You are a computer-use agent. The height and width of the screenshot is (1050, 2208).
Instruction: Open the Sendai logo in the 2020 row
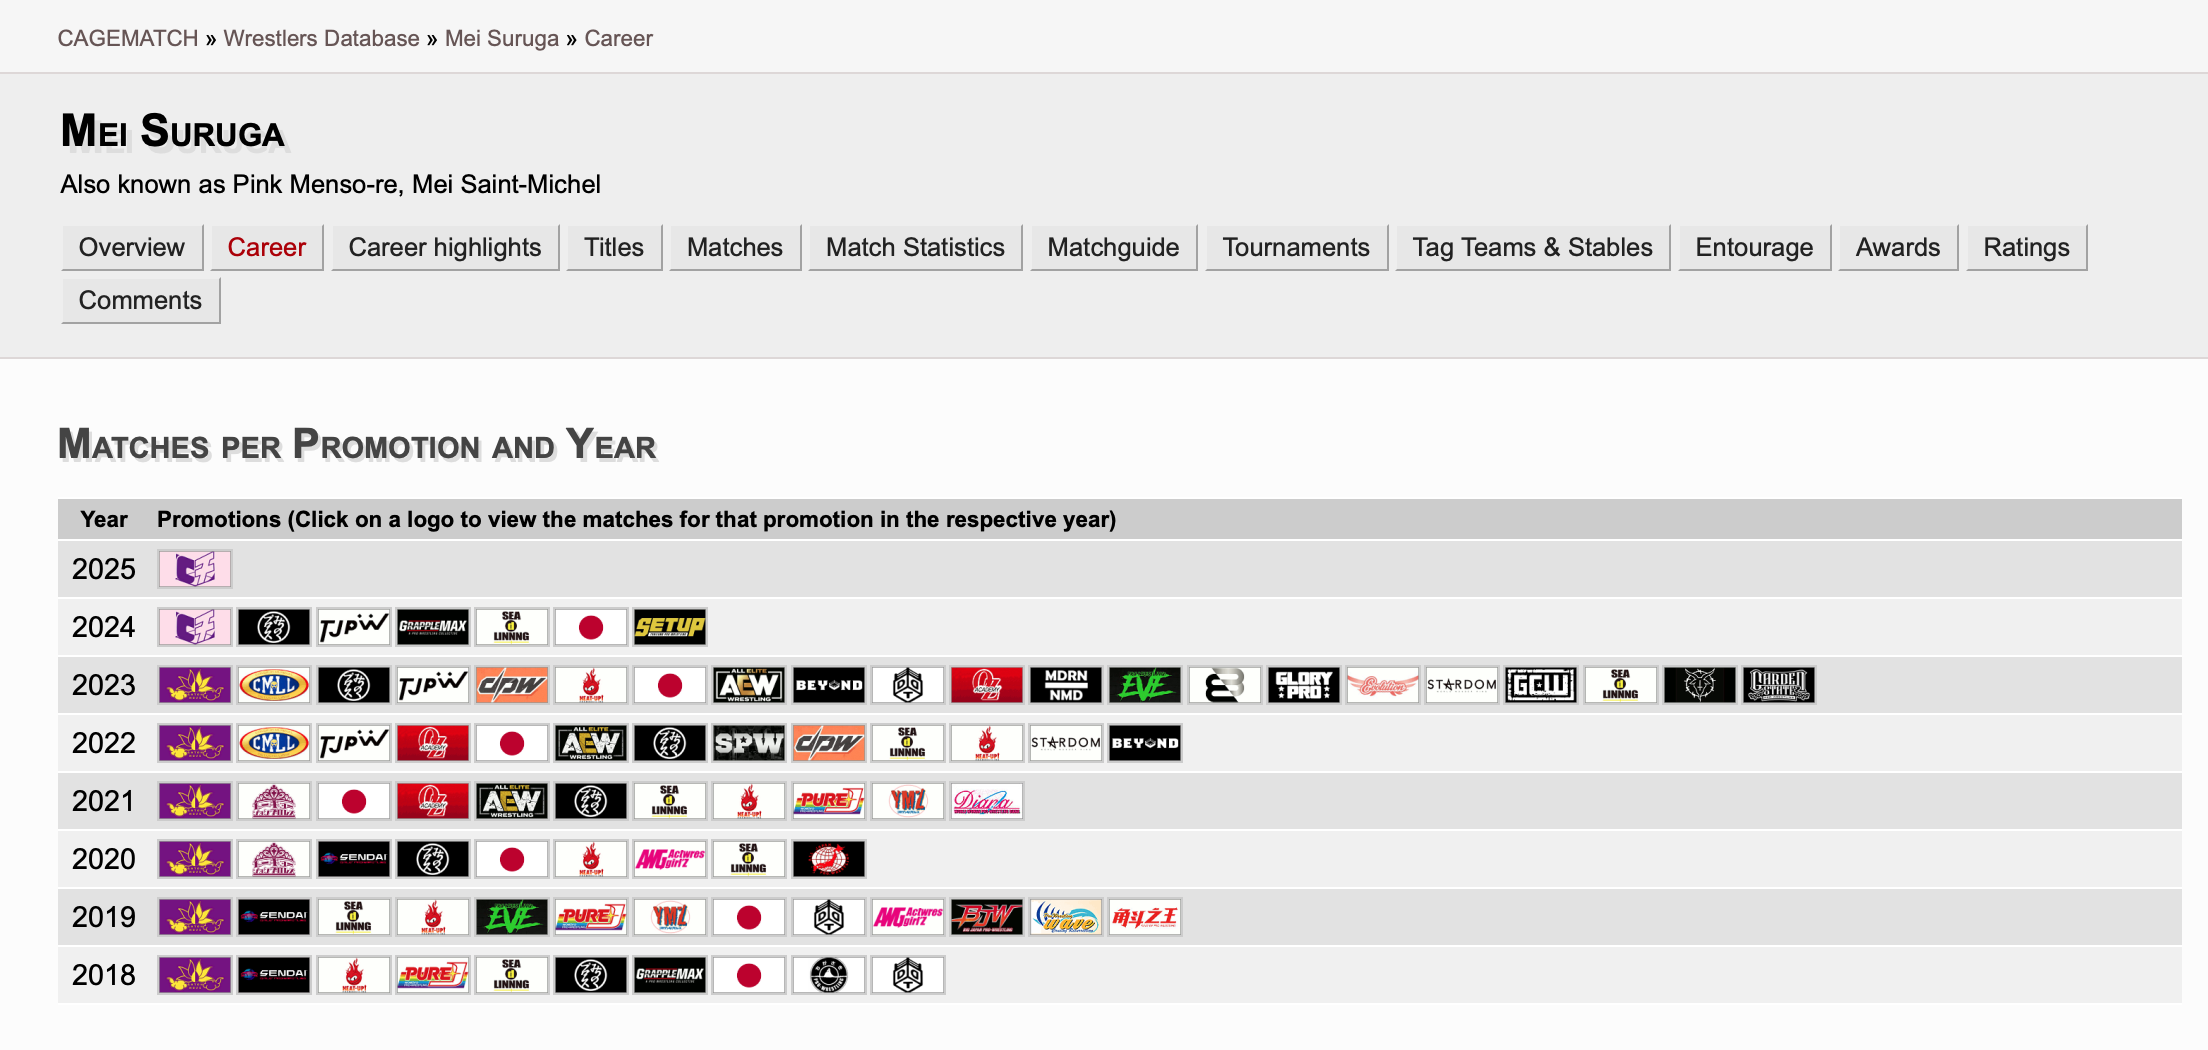tap(353, 859)
